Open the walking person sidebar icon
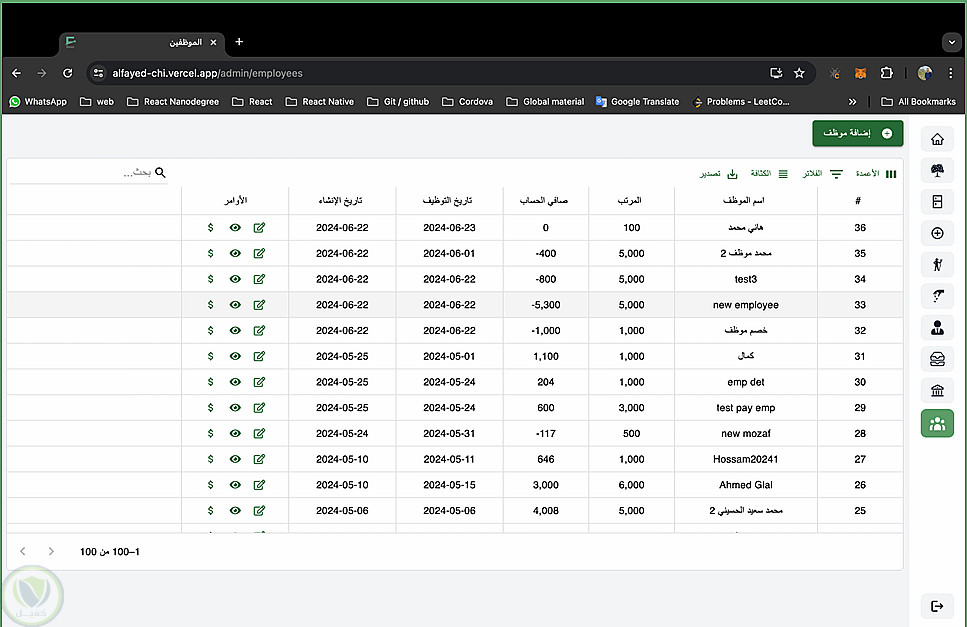 [937, 264]
